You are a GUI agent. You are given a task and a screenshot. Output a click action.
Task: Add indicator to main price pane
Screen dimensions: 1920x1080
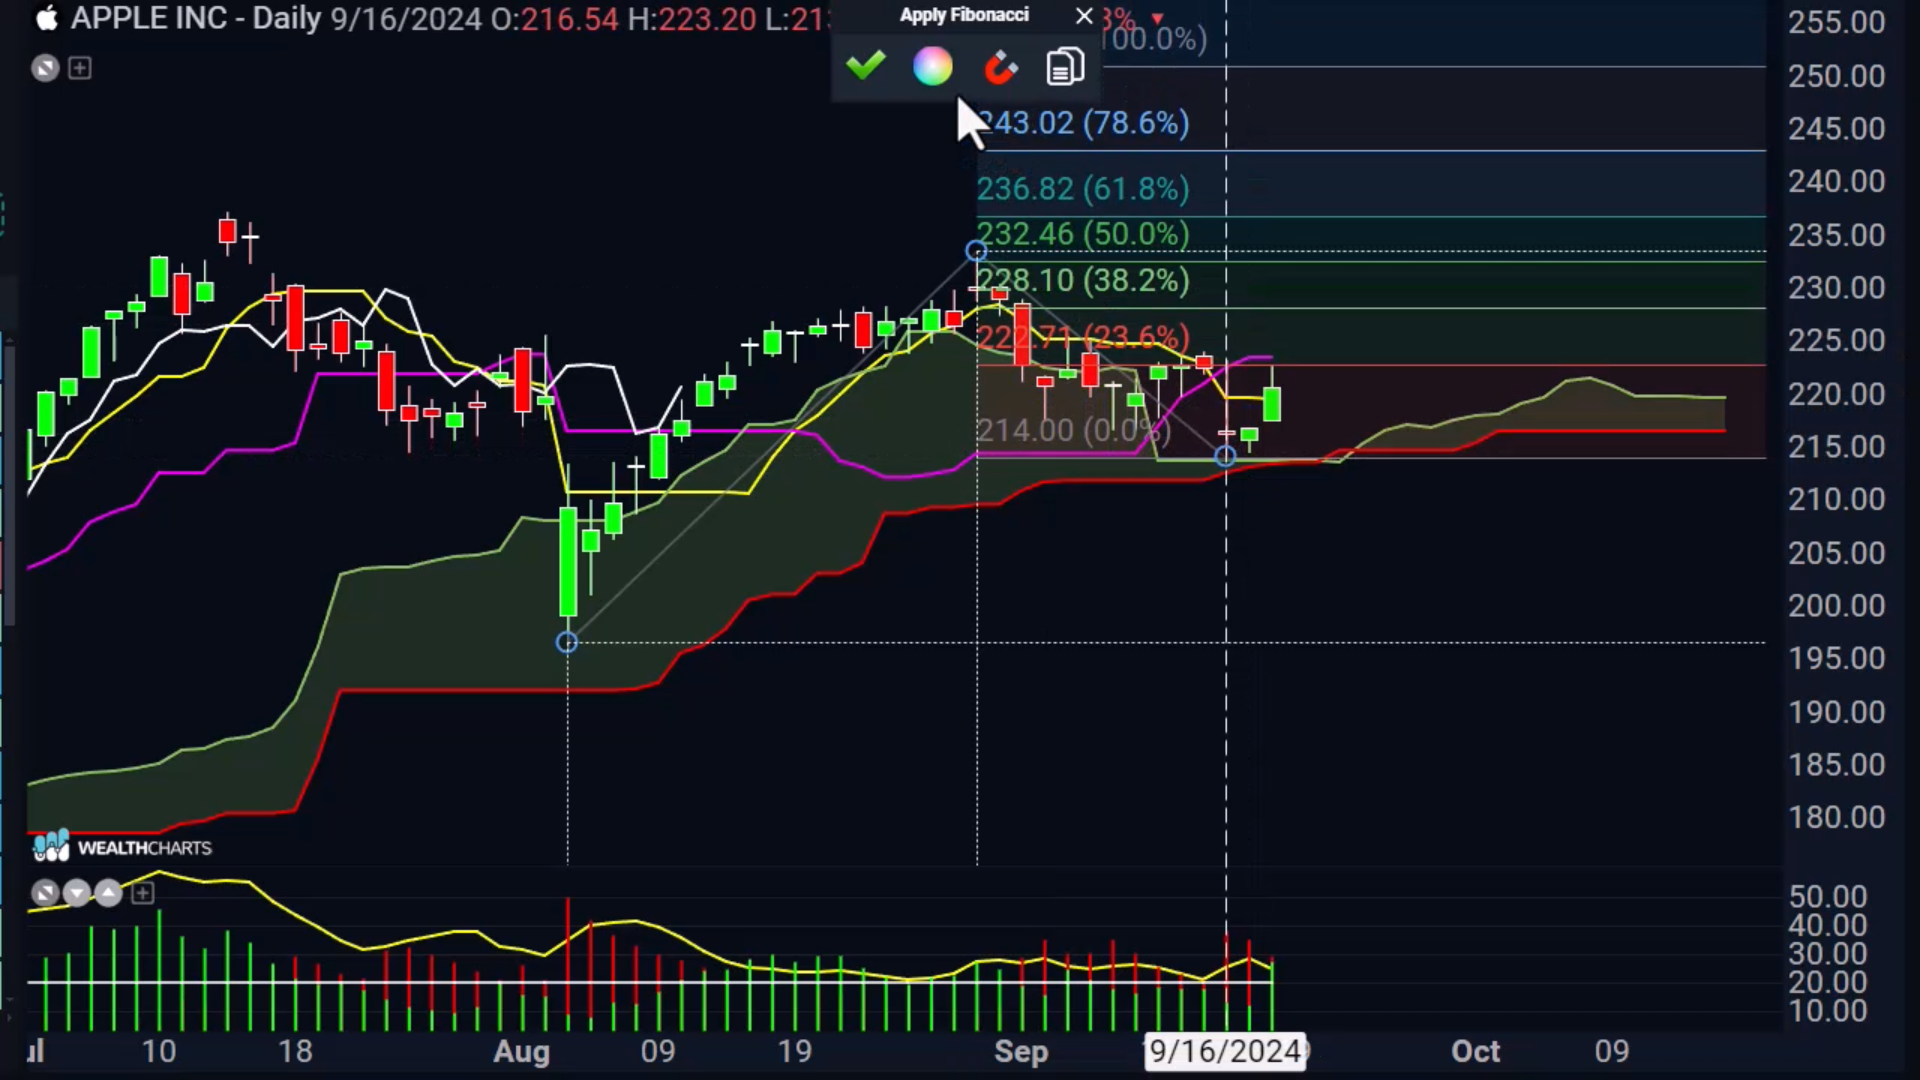[80, 68]
